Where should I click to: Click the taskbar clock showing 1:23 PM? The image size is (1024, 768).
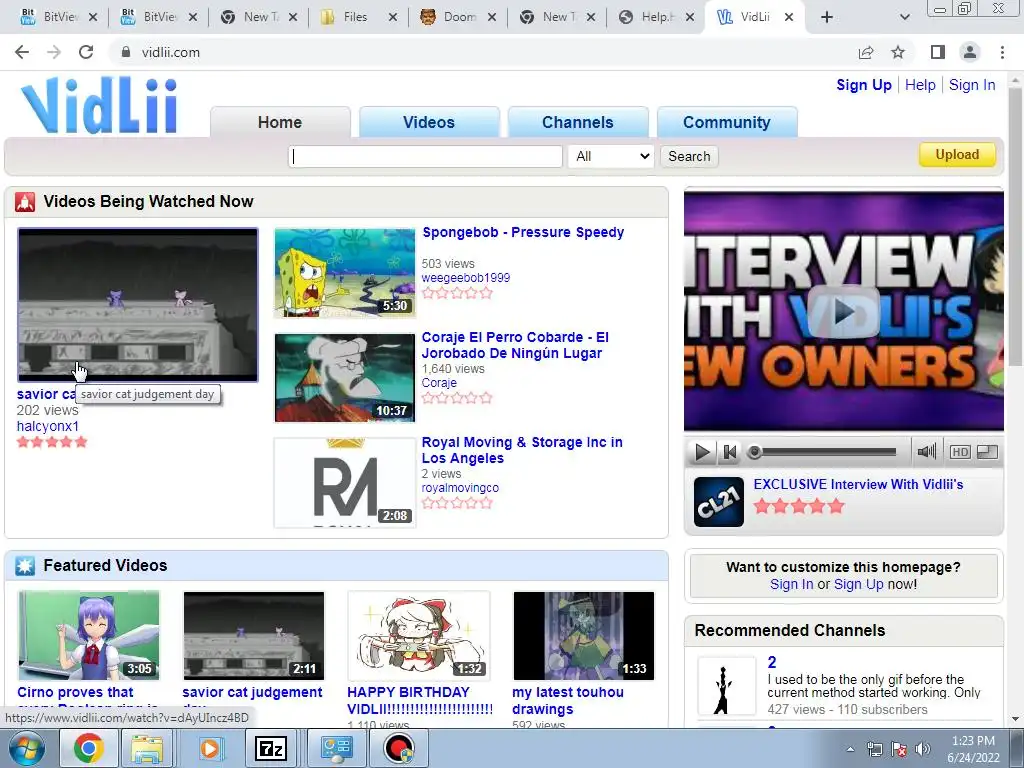click(x=973, y=749)
